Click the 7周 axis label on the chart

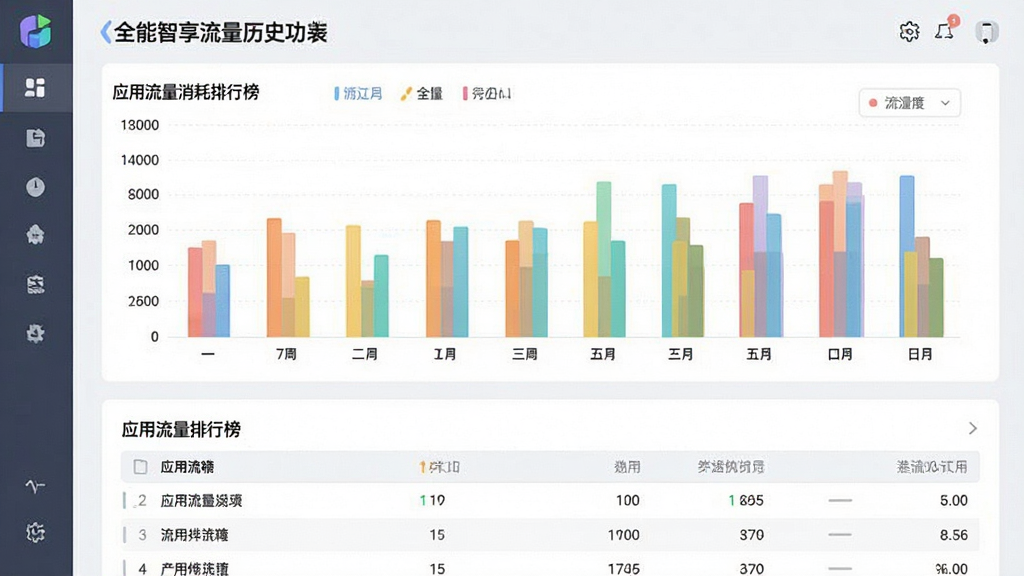(x=286, y=354)
